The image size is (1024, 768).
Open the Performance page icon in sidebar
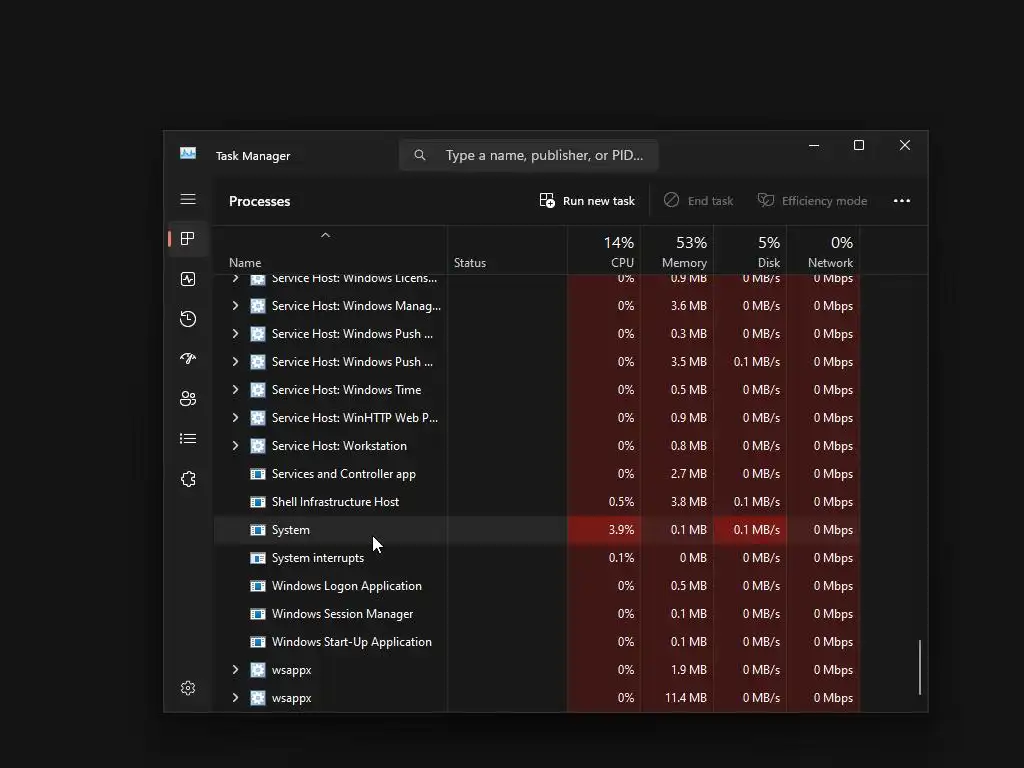click(188, 279)
